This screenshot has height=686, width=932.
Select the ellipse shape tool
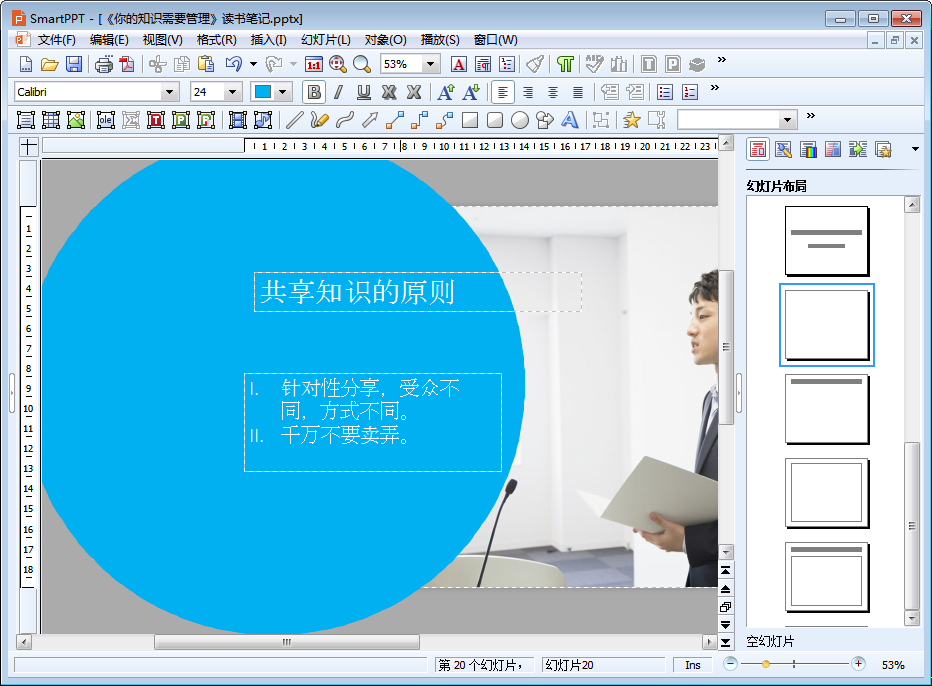(x=519, y=120)
